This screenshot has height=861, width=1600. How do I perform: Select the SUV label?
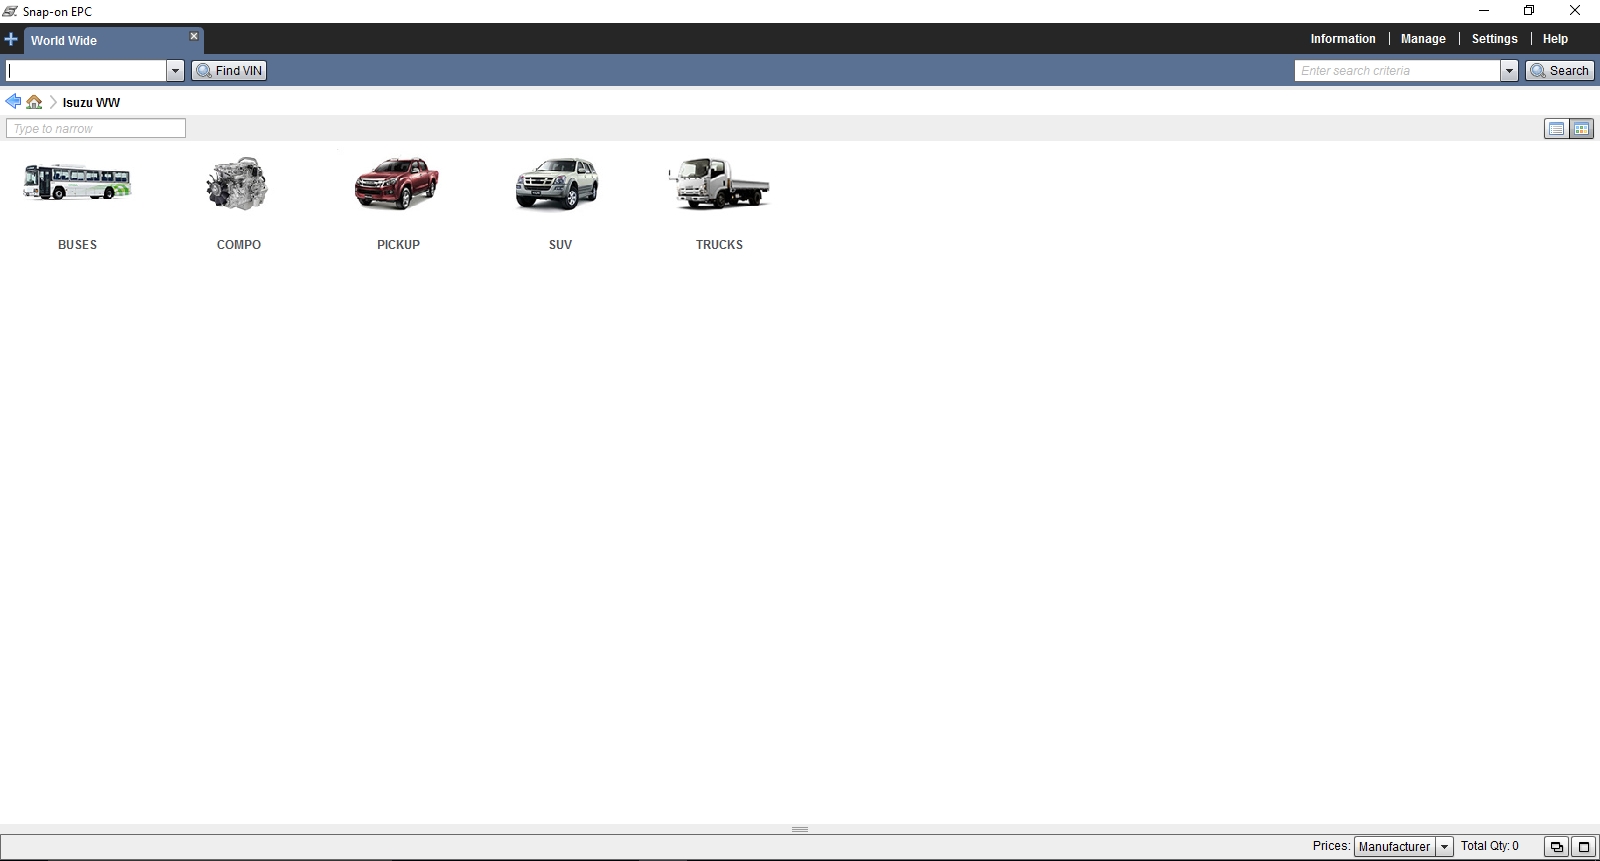560,245
